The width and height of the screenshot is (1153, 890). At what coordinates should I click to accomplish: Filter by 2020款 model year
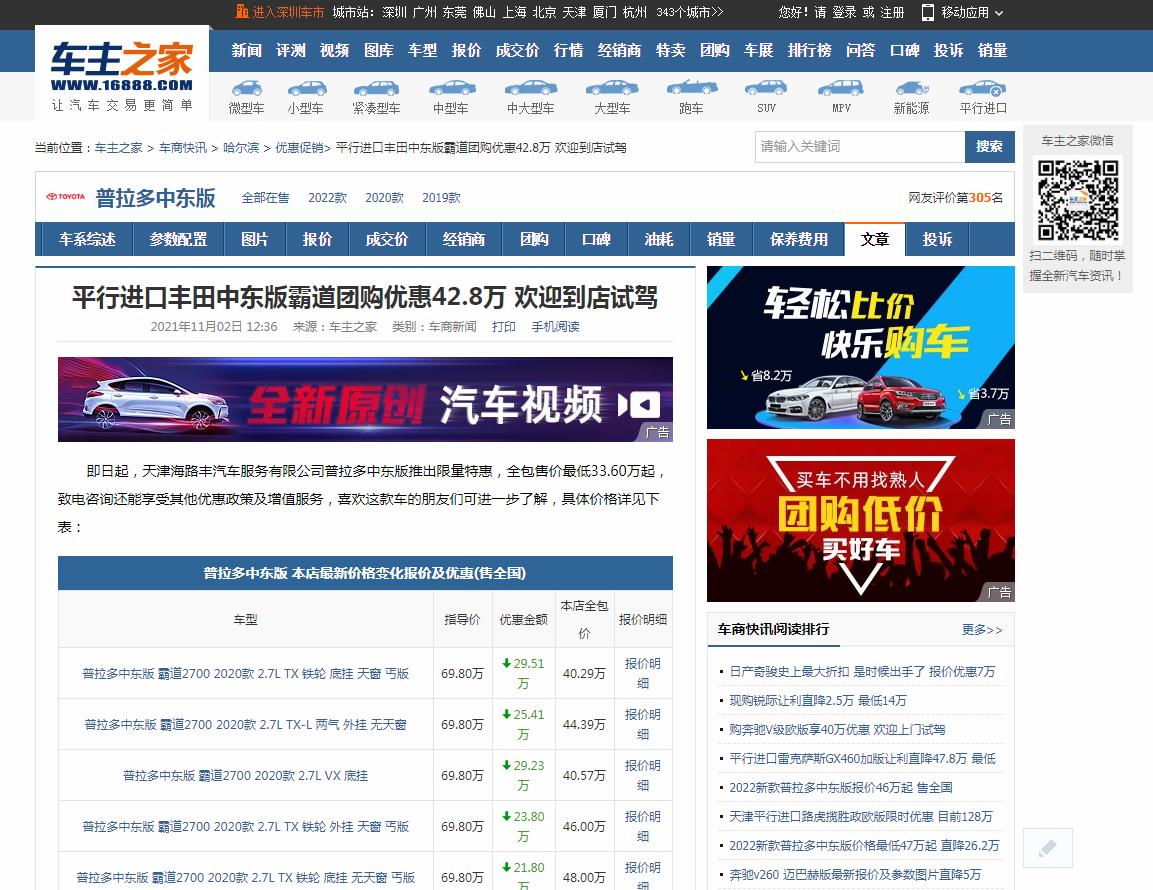[x=385, y=198]
